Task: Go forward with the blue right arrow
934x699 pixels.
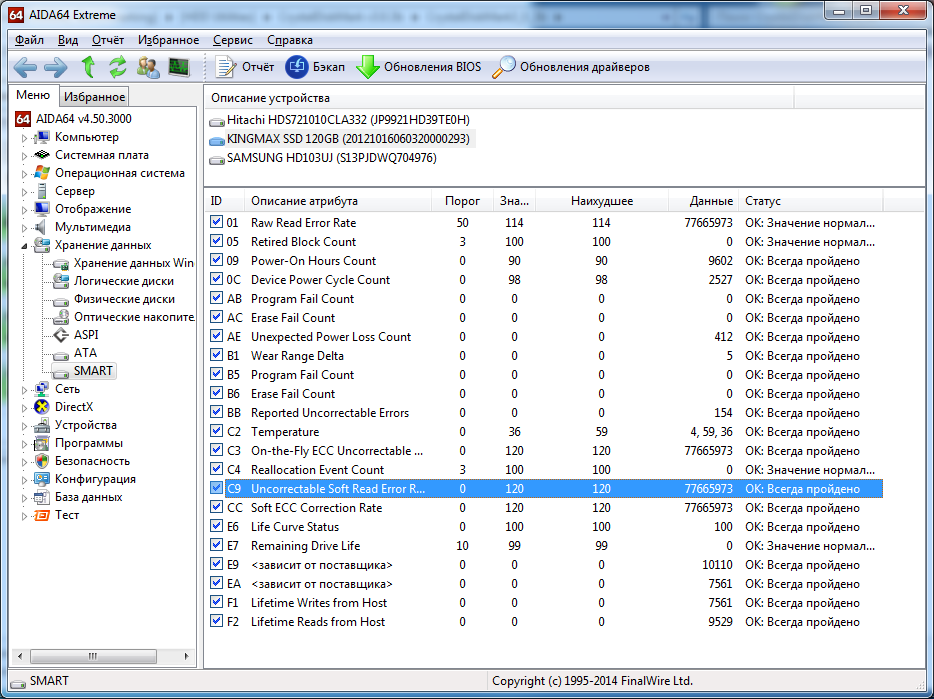Action: click(x=56, y=67)
